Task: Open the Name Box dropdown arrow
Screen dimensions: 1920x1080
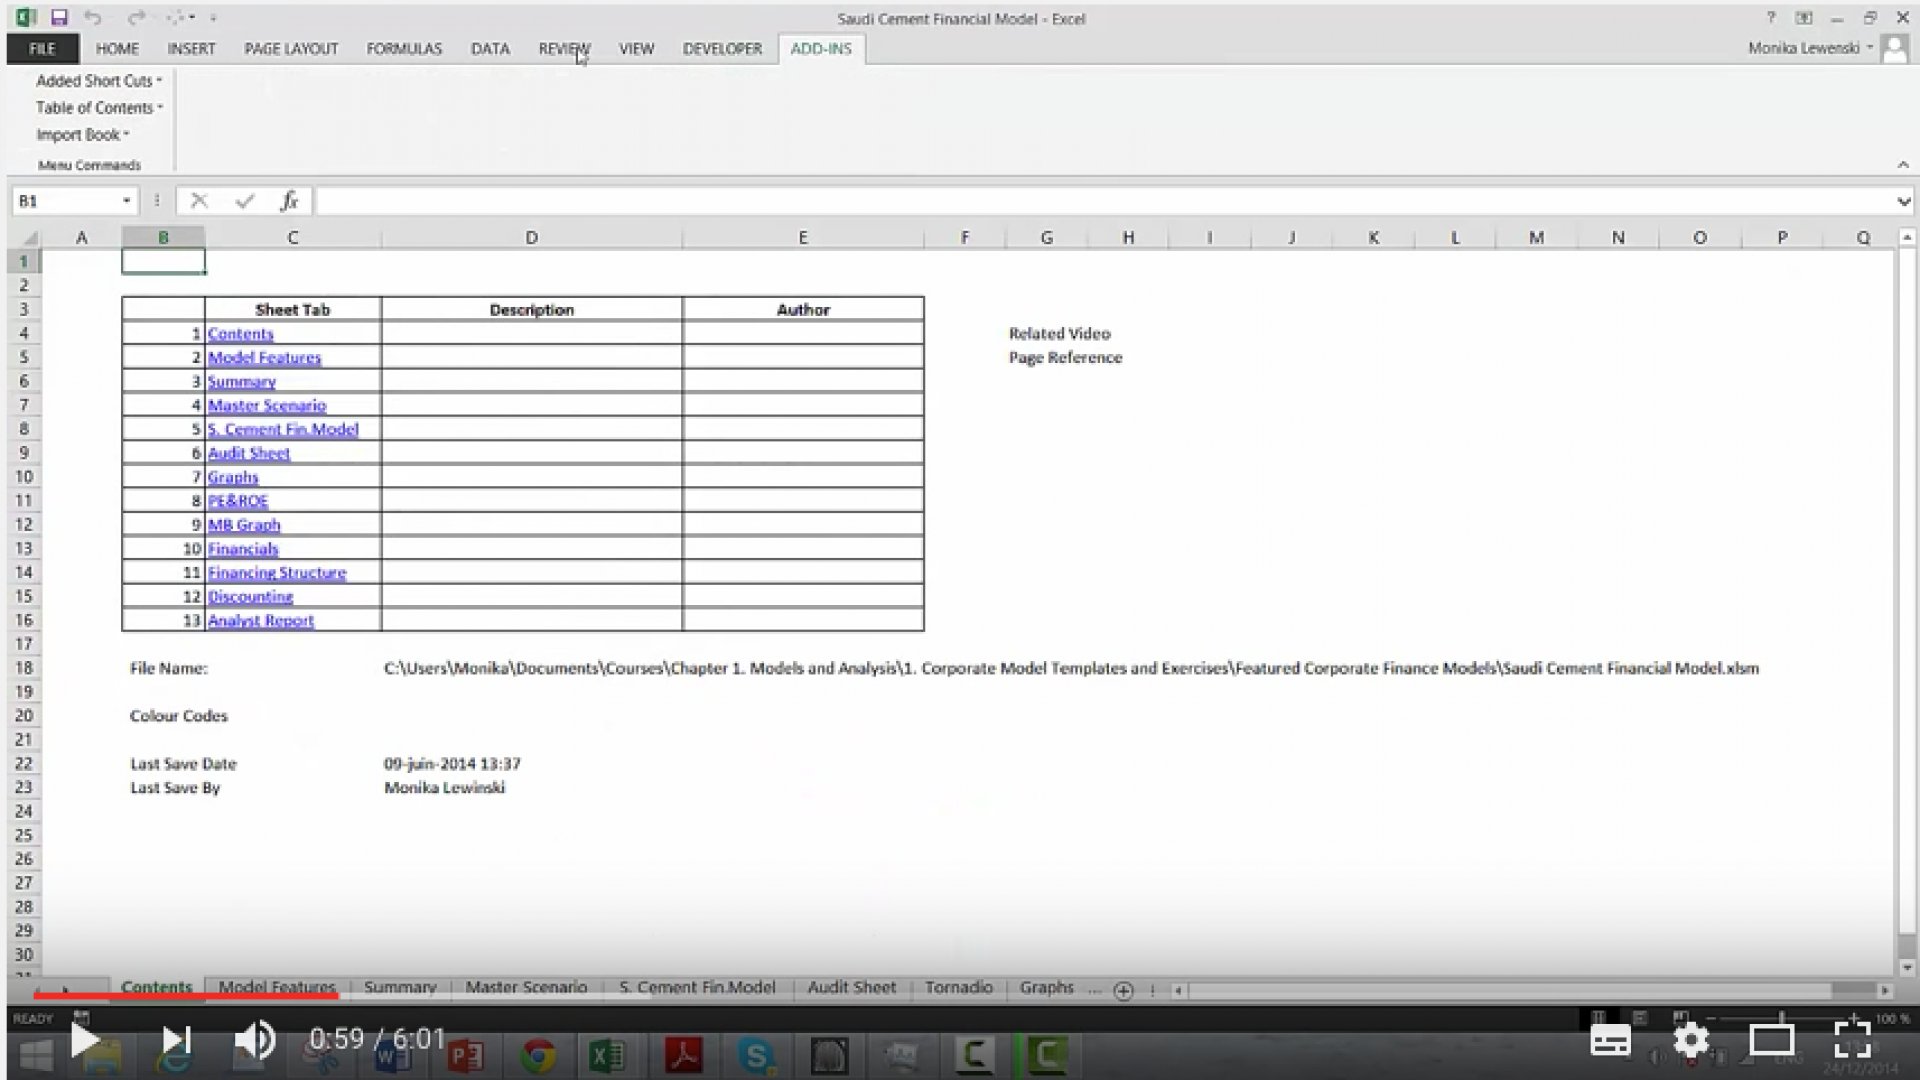Action: (126, 201)
